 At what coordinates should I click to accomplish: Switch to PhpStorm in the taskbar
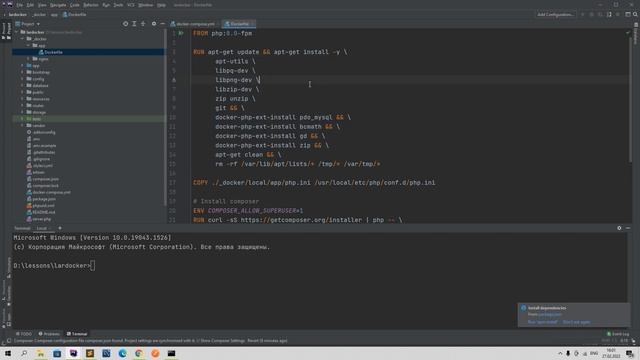tap(73, 353)
